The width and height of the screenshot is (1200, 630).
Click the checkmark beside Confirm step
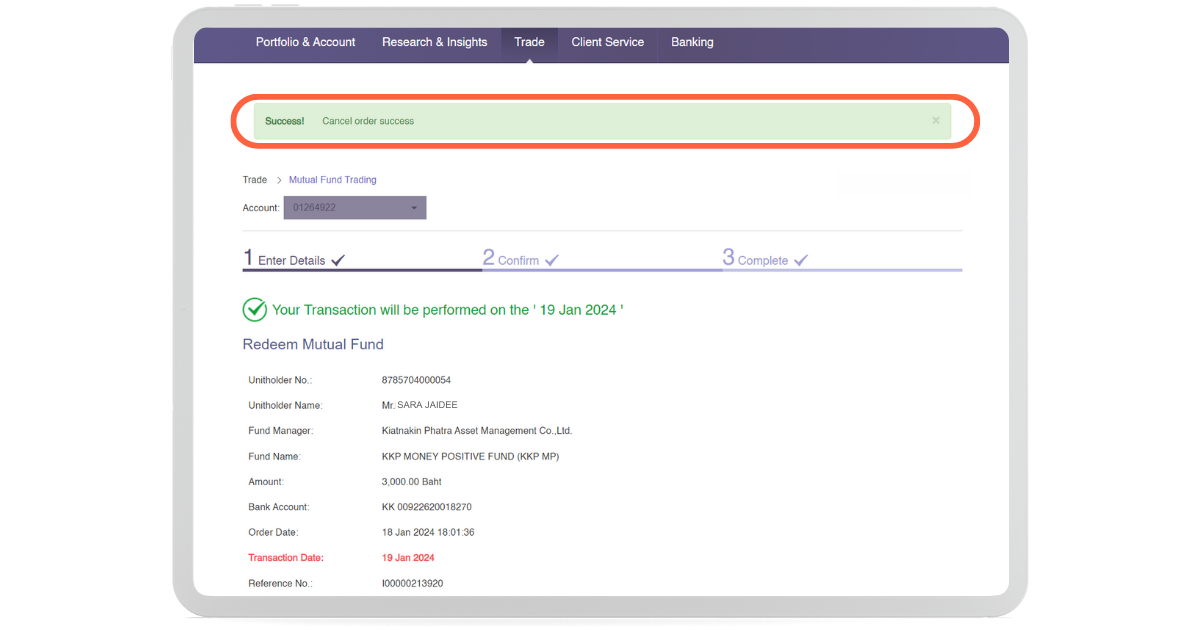click(552, 260)
